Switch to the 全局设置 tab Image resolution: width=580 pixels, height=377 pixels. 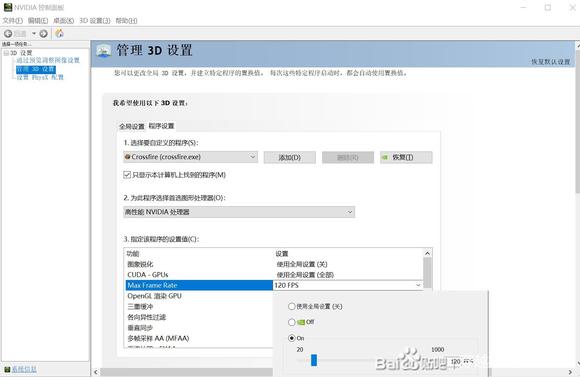132,126
